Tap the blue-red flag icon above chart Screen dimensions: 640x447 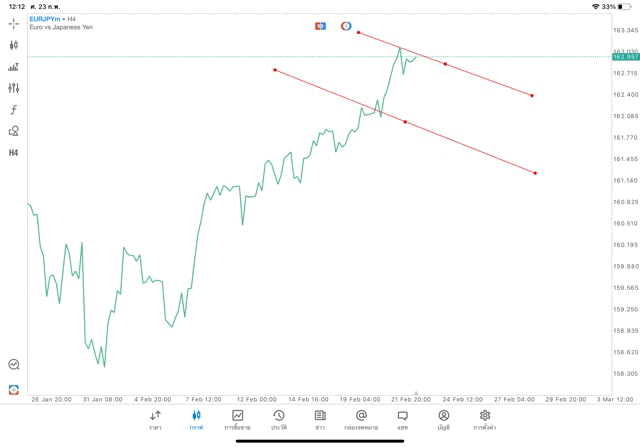321,26
